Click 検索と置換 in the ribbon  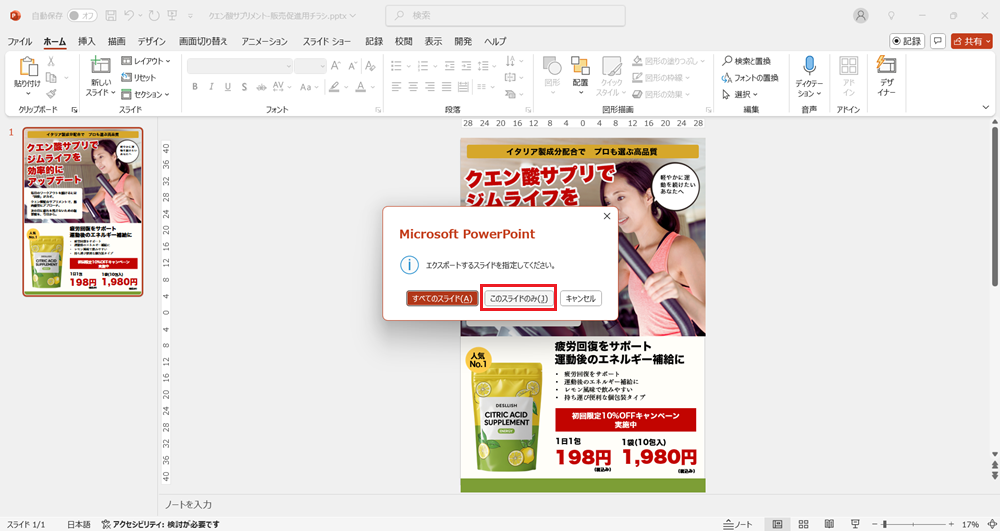pos(746,61)
